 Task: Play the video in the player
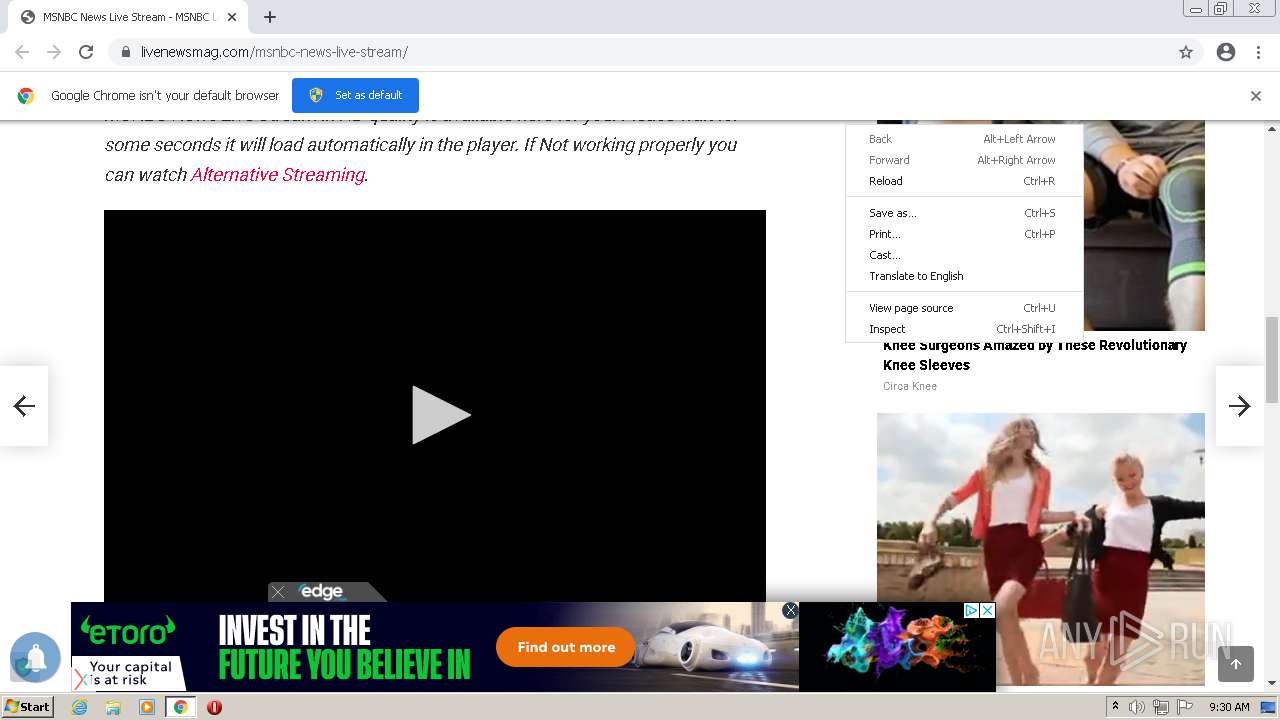(440, 415)
